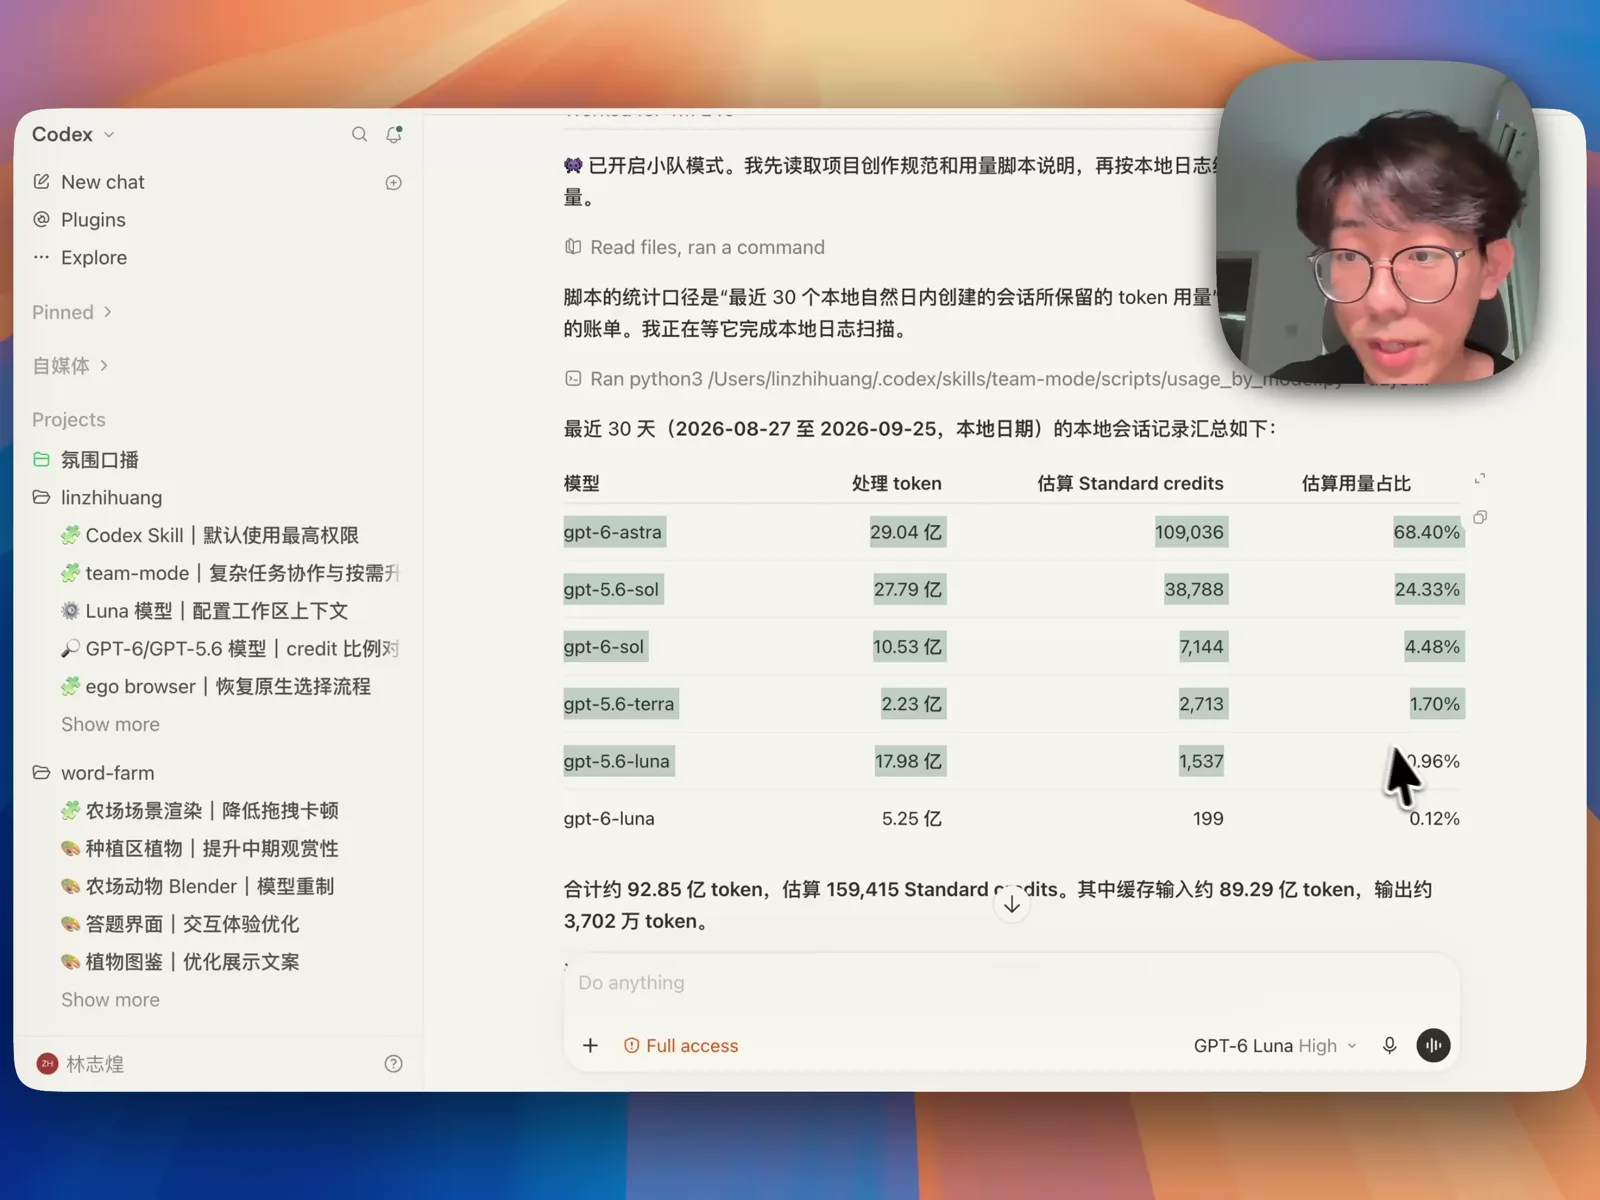The width and height of the screenshot is (1600, 1200).
Task: Select the 109,036 credits value
Action: coord(1189,532)
